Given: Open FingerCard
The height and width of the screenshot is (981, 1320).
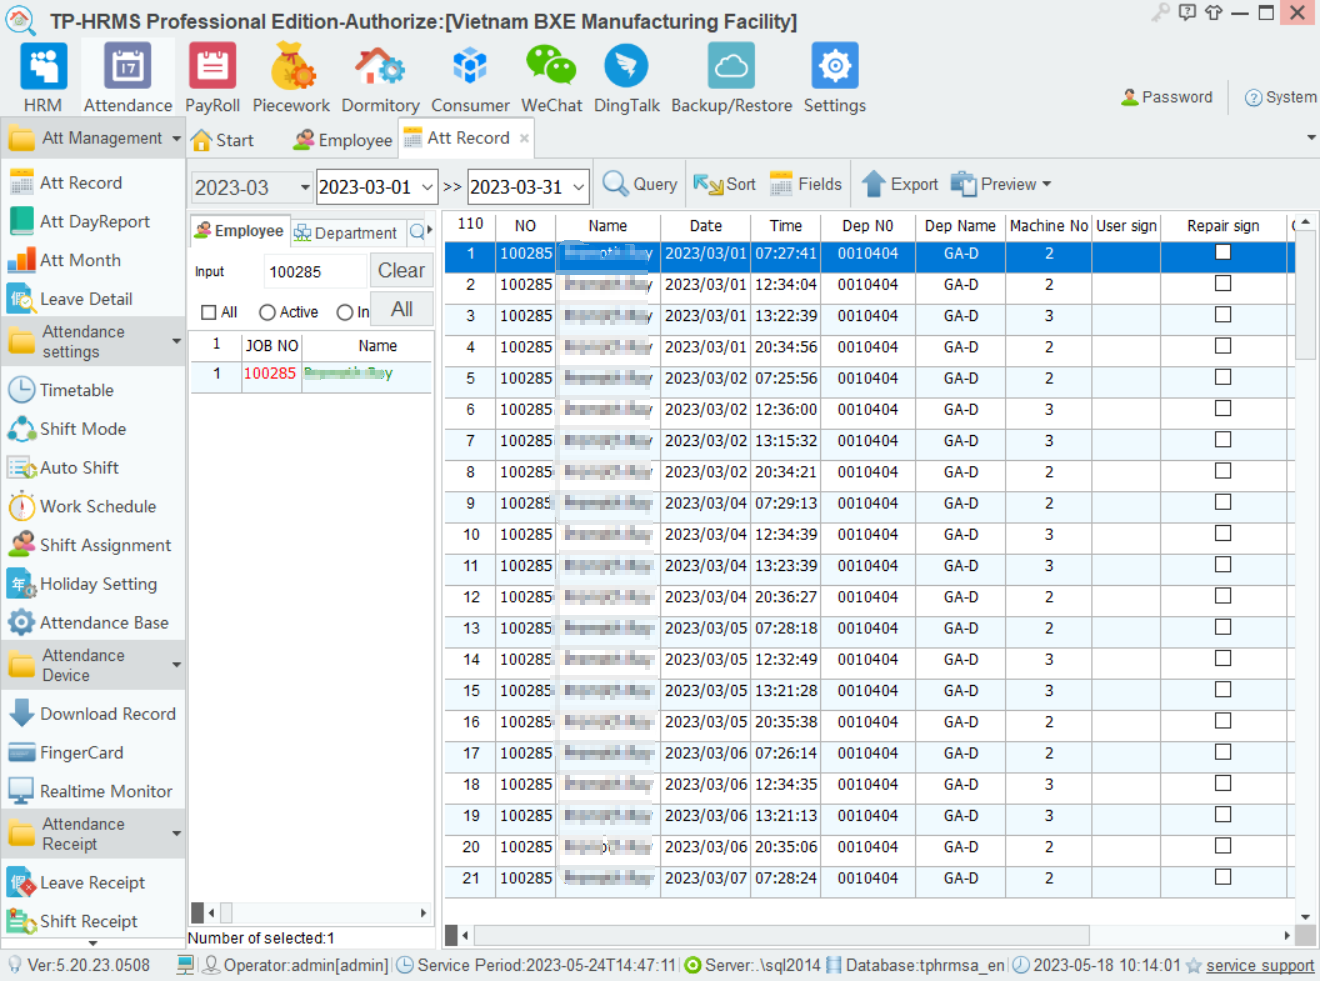Looking at the screenshot, I should pos(81,753).
